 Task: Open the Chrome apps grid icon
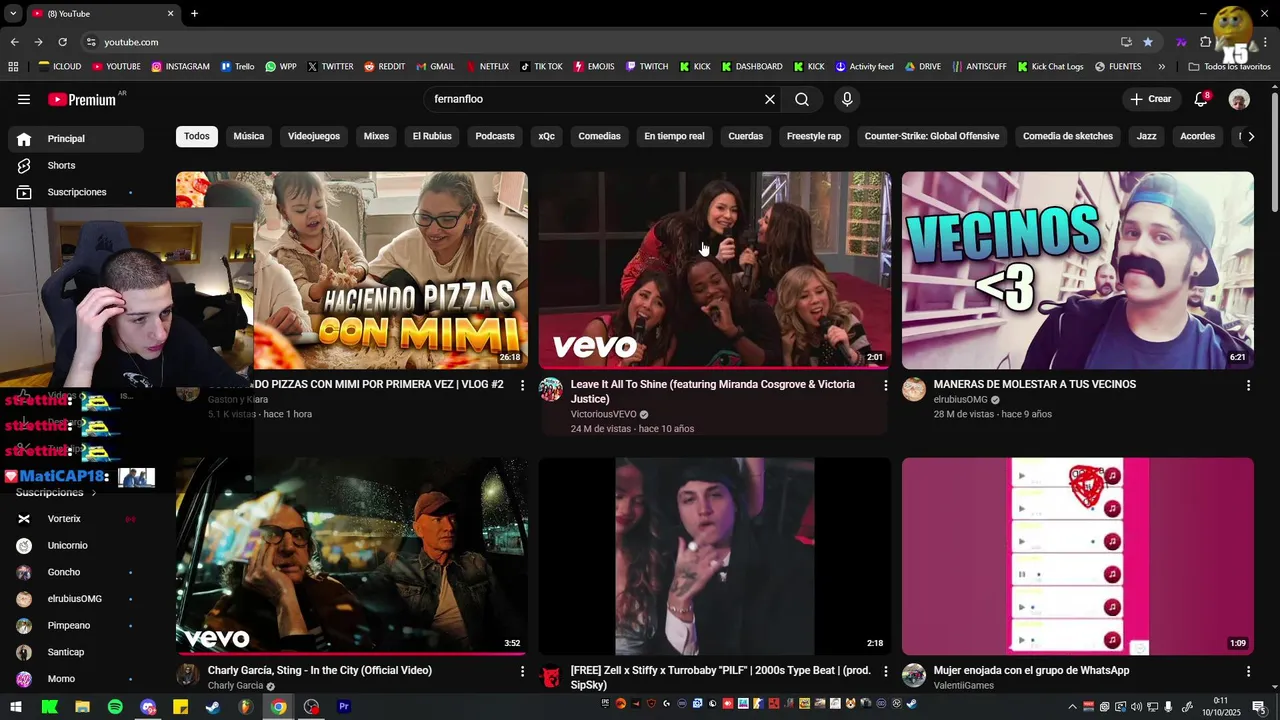(x=13, y=66)
